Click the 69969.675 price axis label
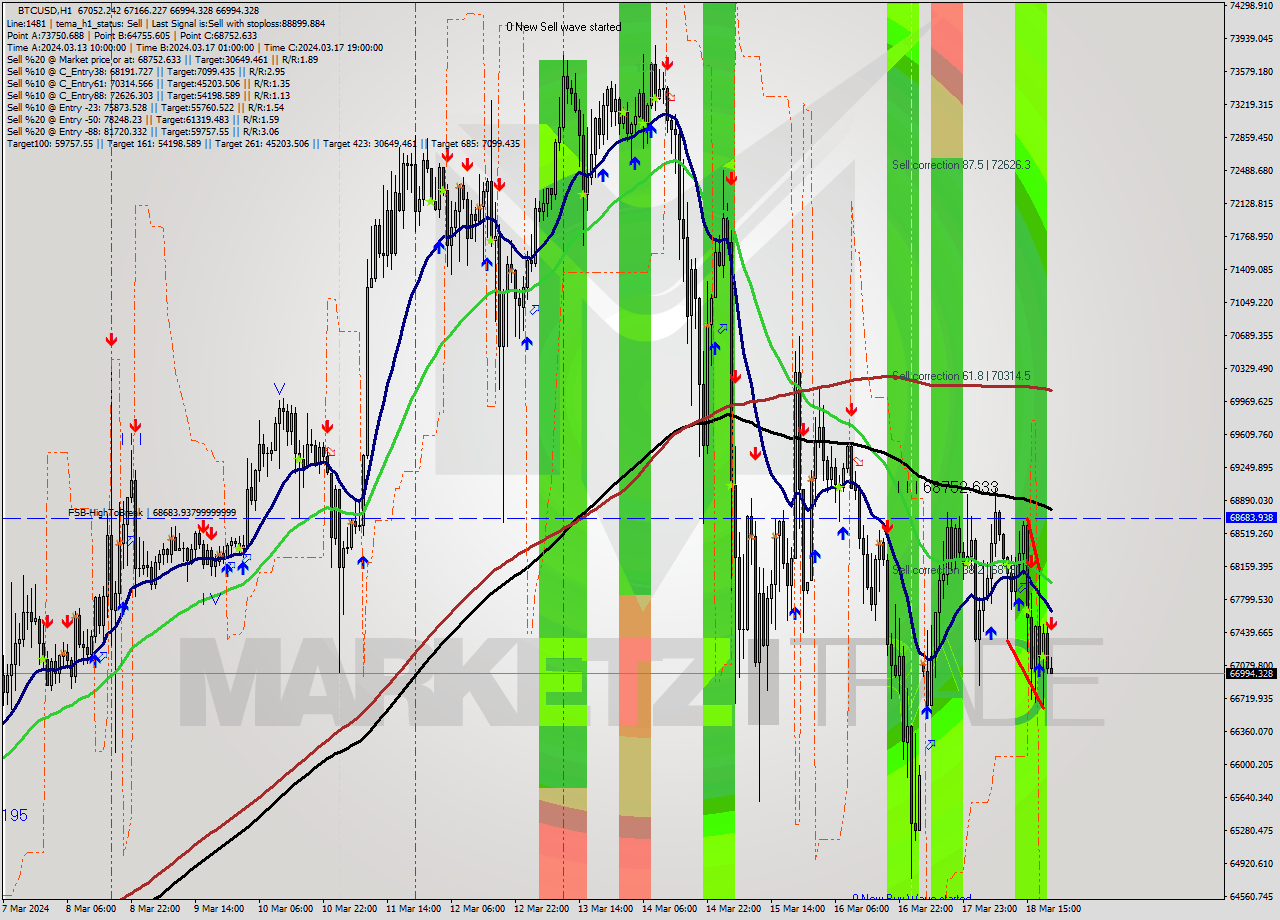 click(1251, 401)
